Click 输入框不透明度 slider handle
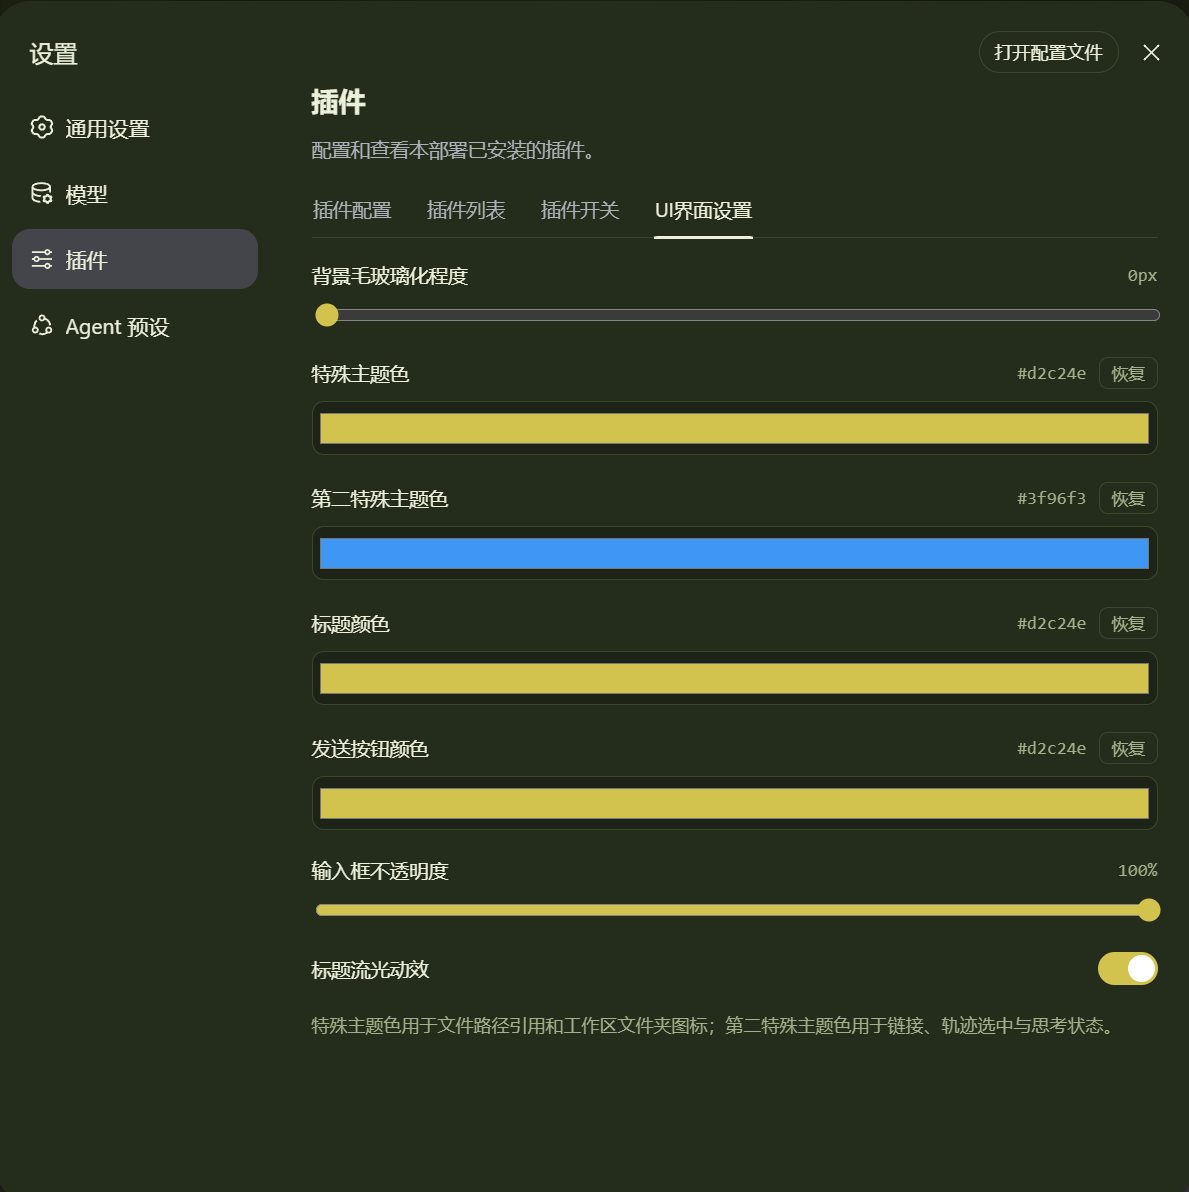 coord(1149,910)
